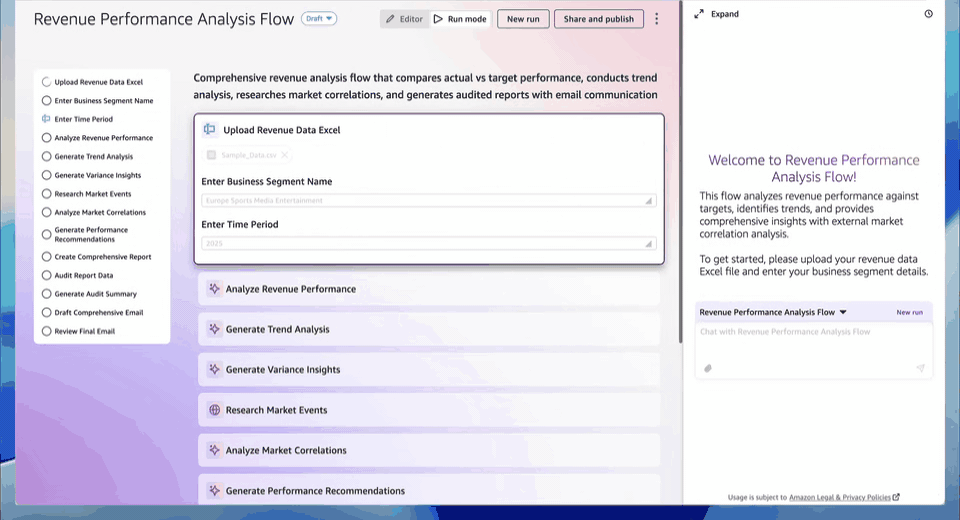
Task: Select Review Final Email in sidebar
Action: point(84,331)
